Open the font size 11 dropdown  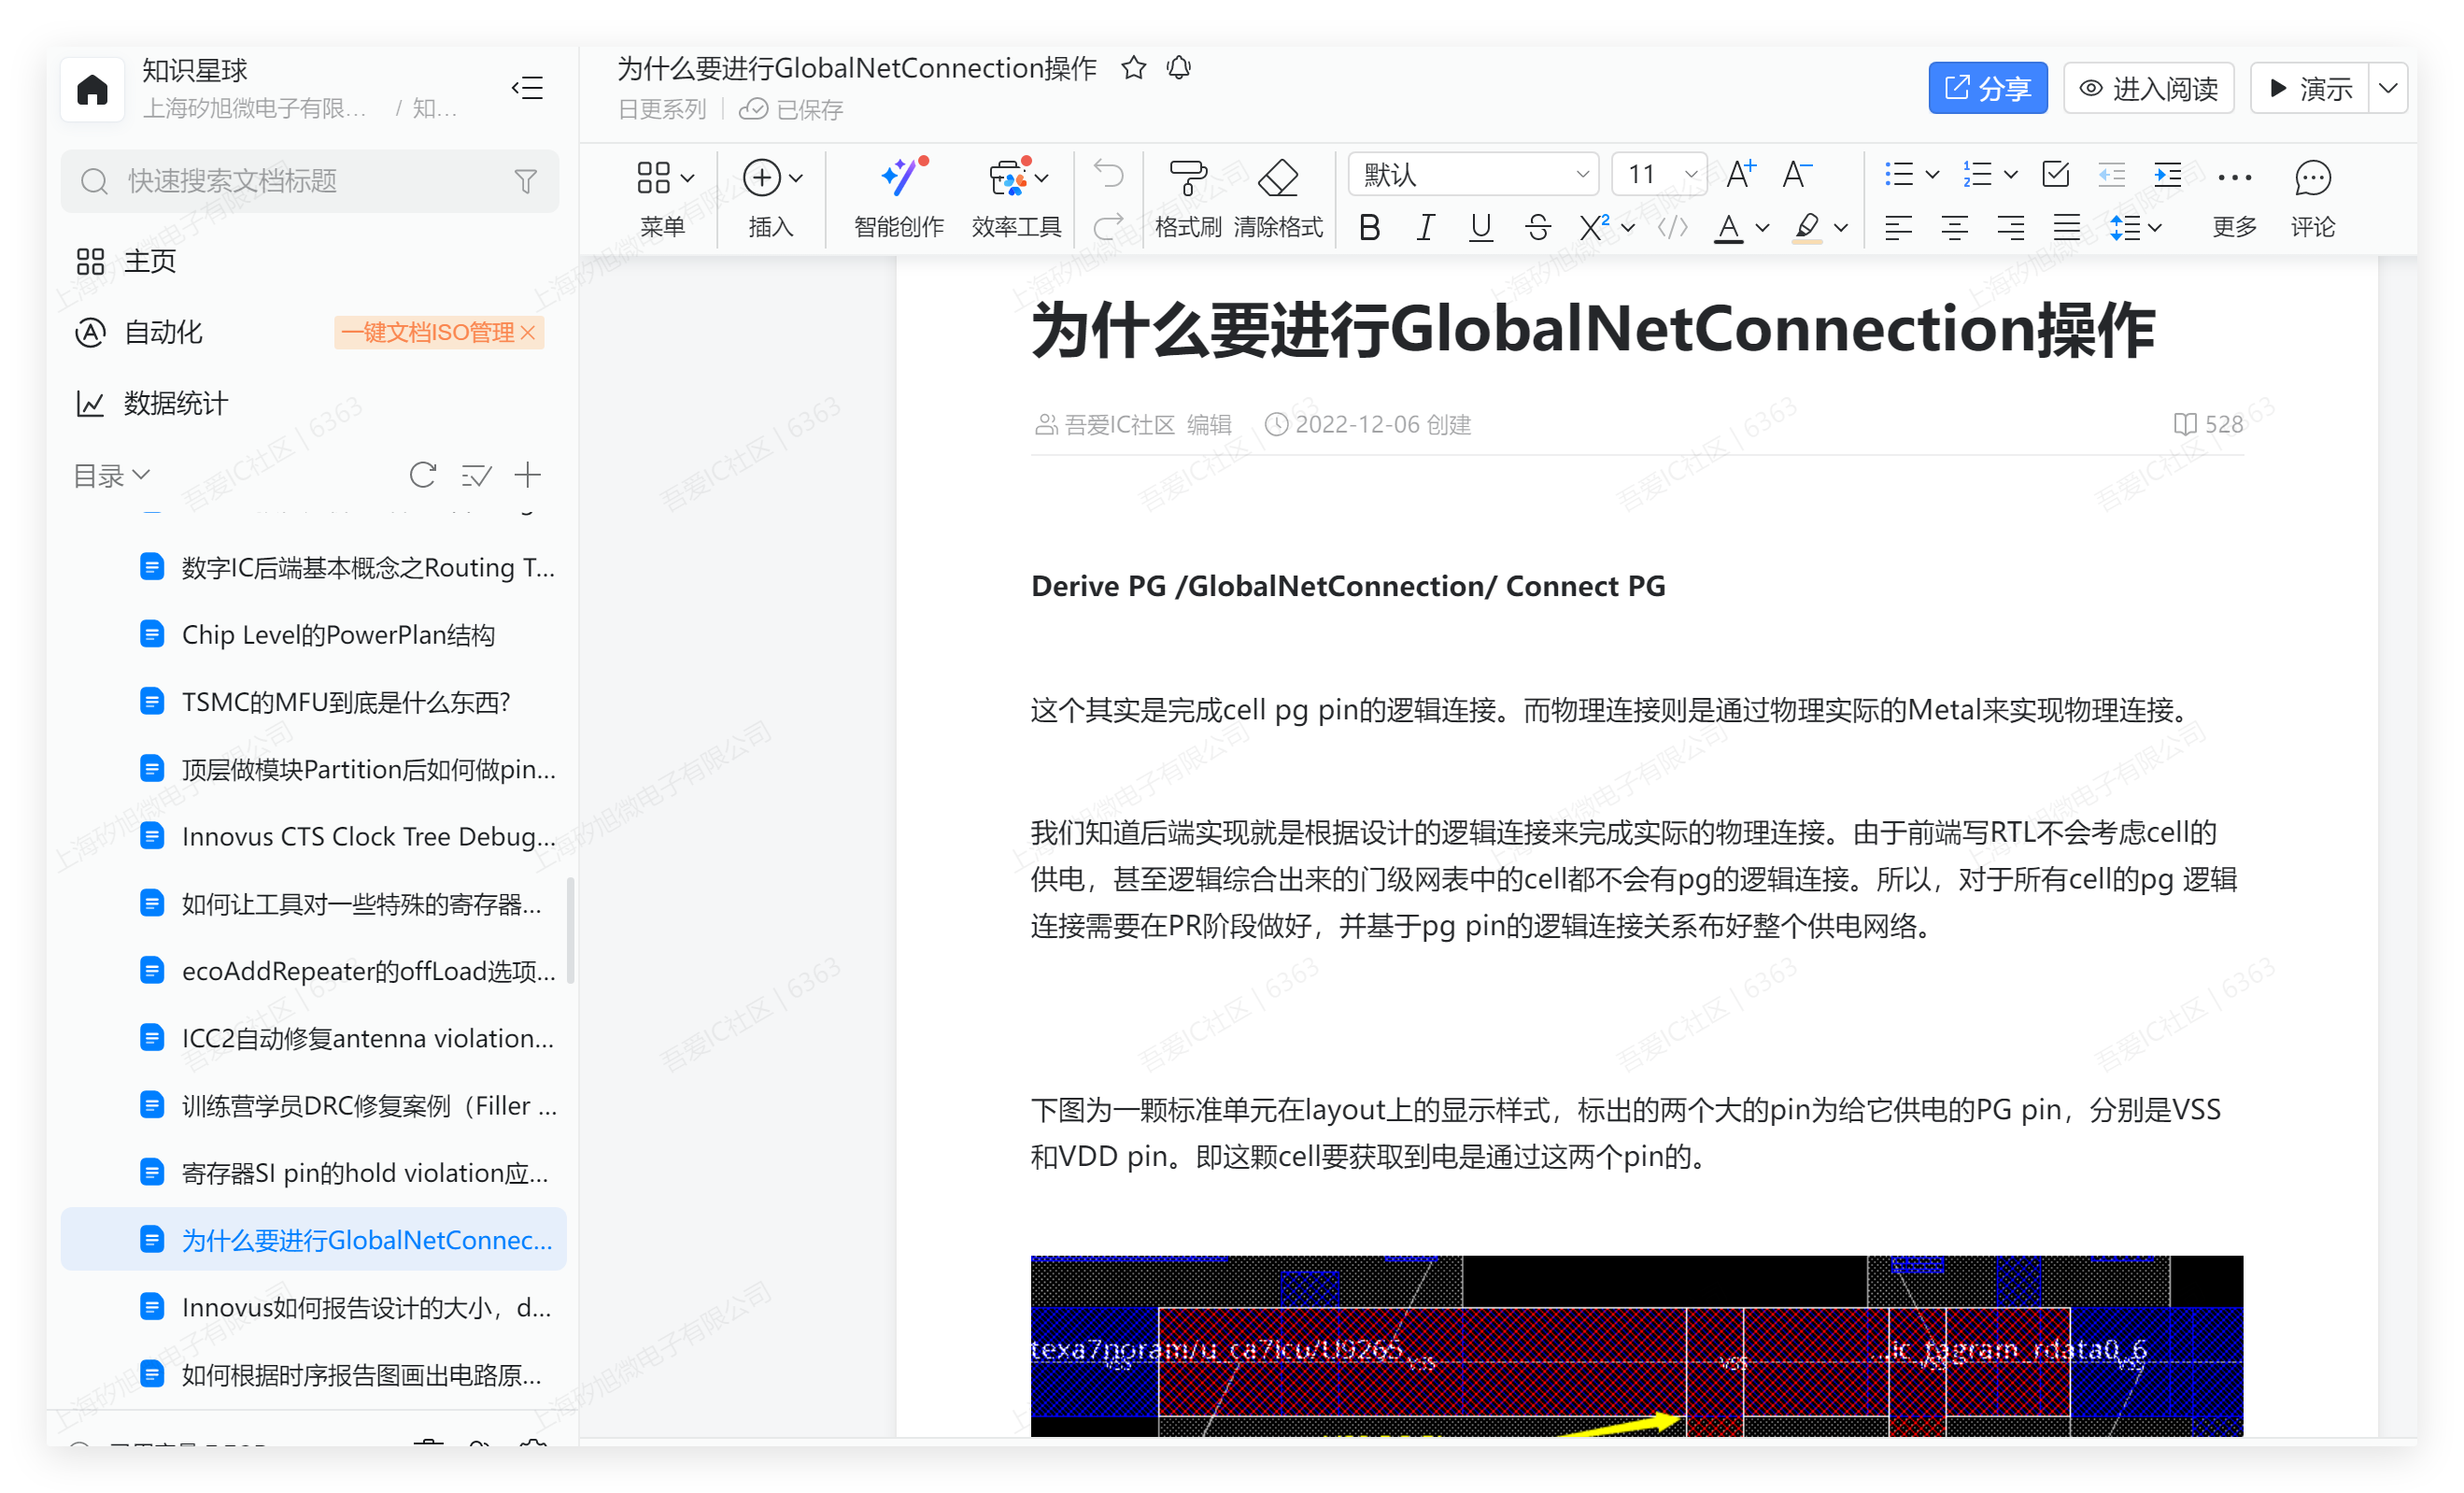1658,175
